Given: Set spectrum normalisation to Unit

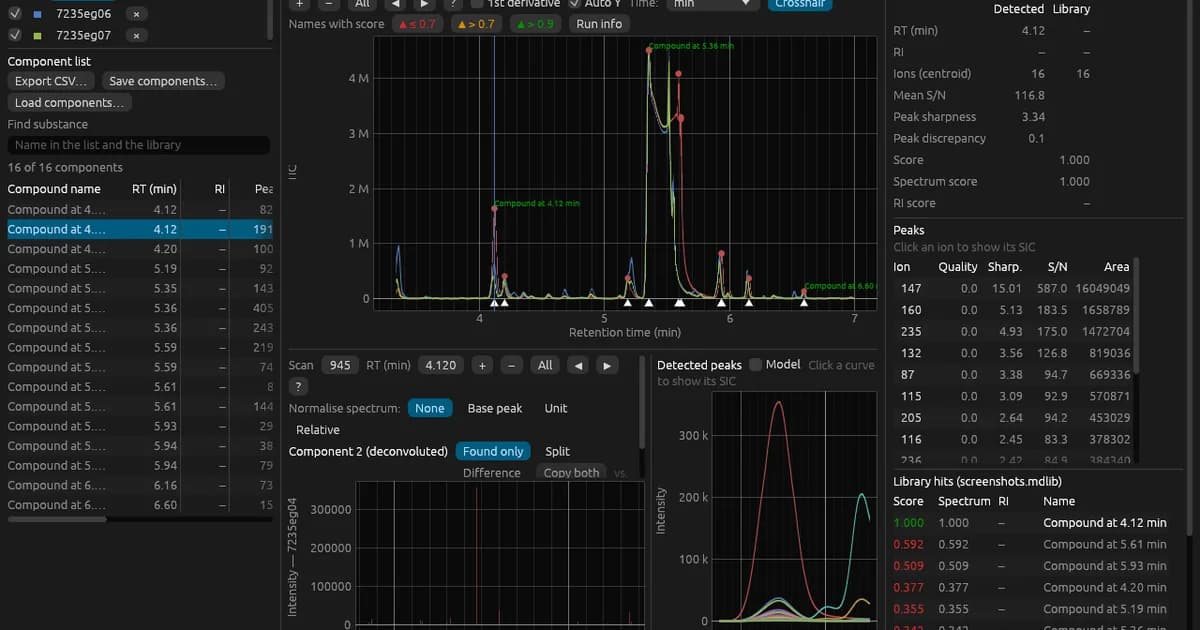Looking at the screenshot, I should tap(556, 408).
